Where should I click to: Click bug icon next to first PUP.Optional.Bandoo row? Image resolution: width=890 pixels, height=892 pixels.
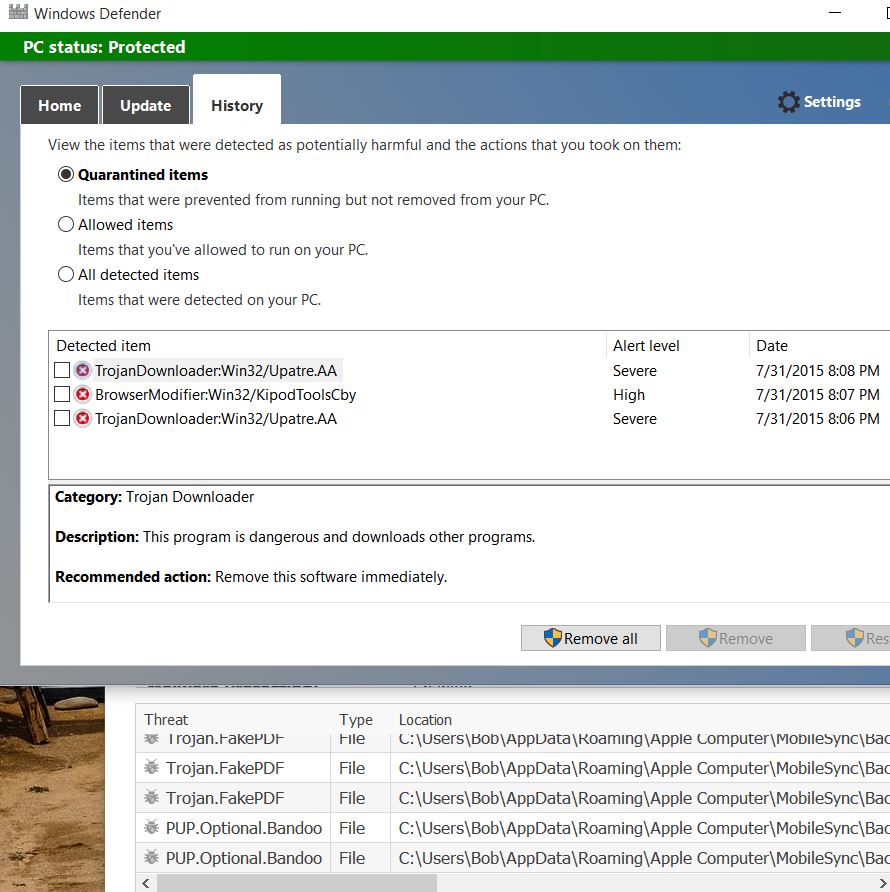(x=151, y=827)
